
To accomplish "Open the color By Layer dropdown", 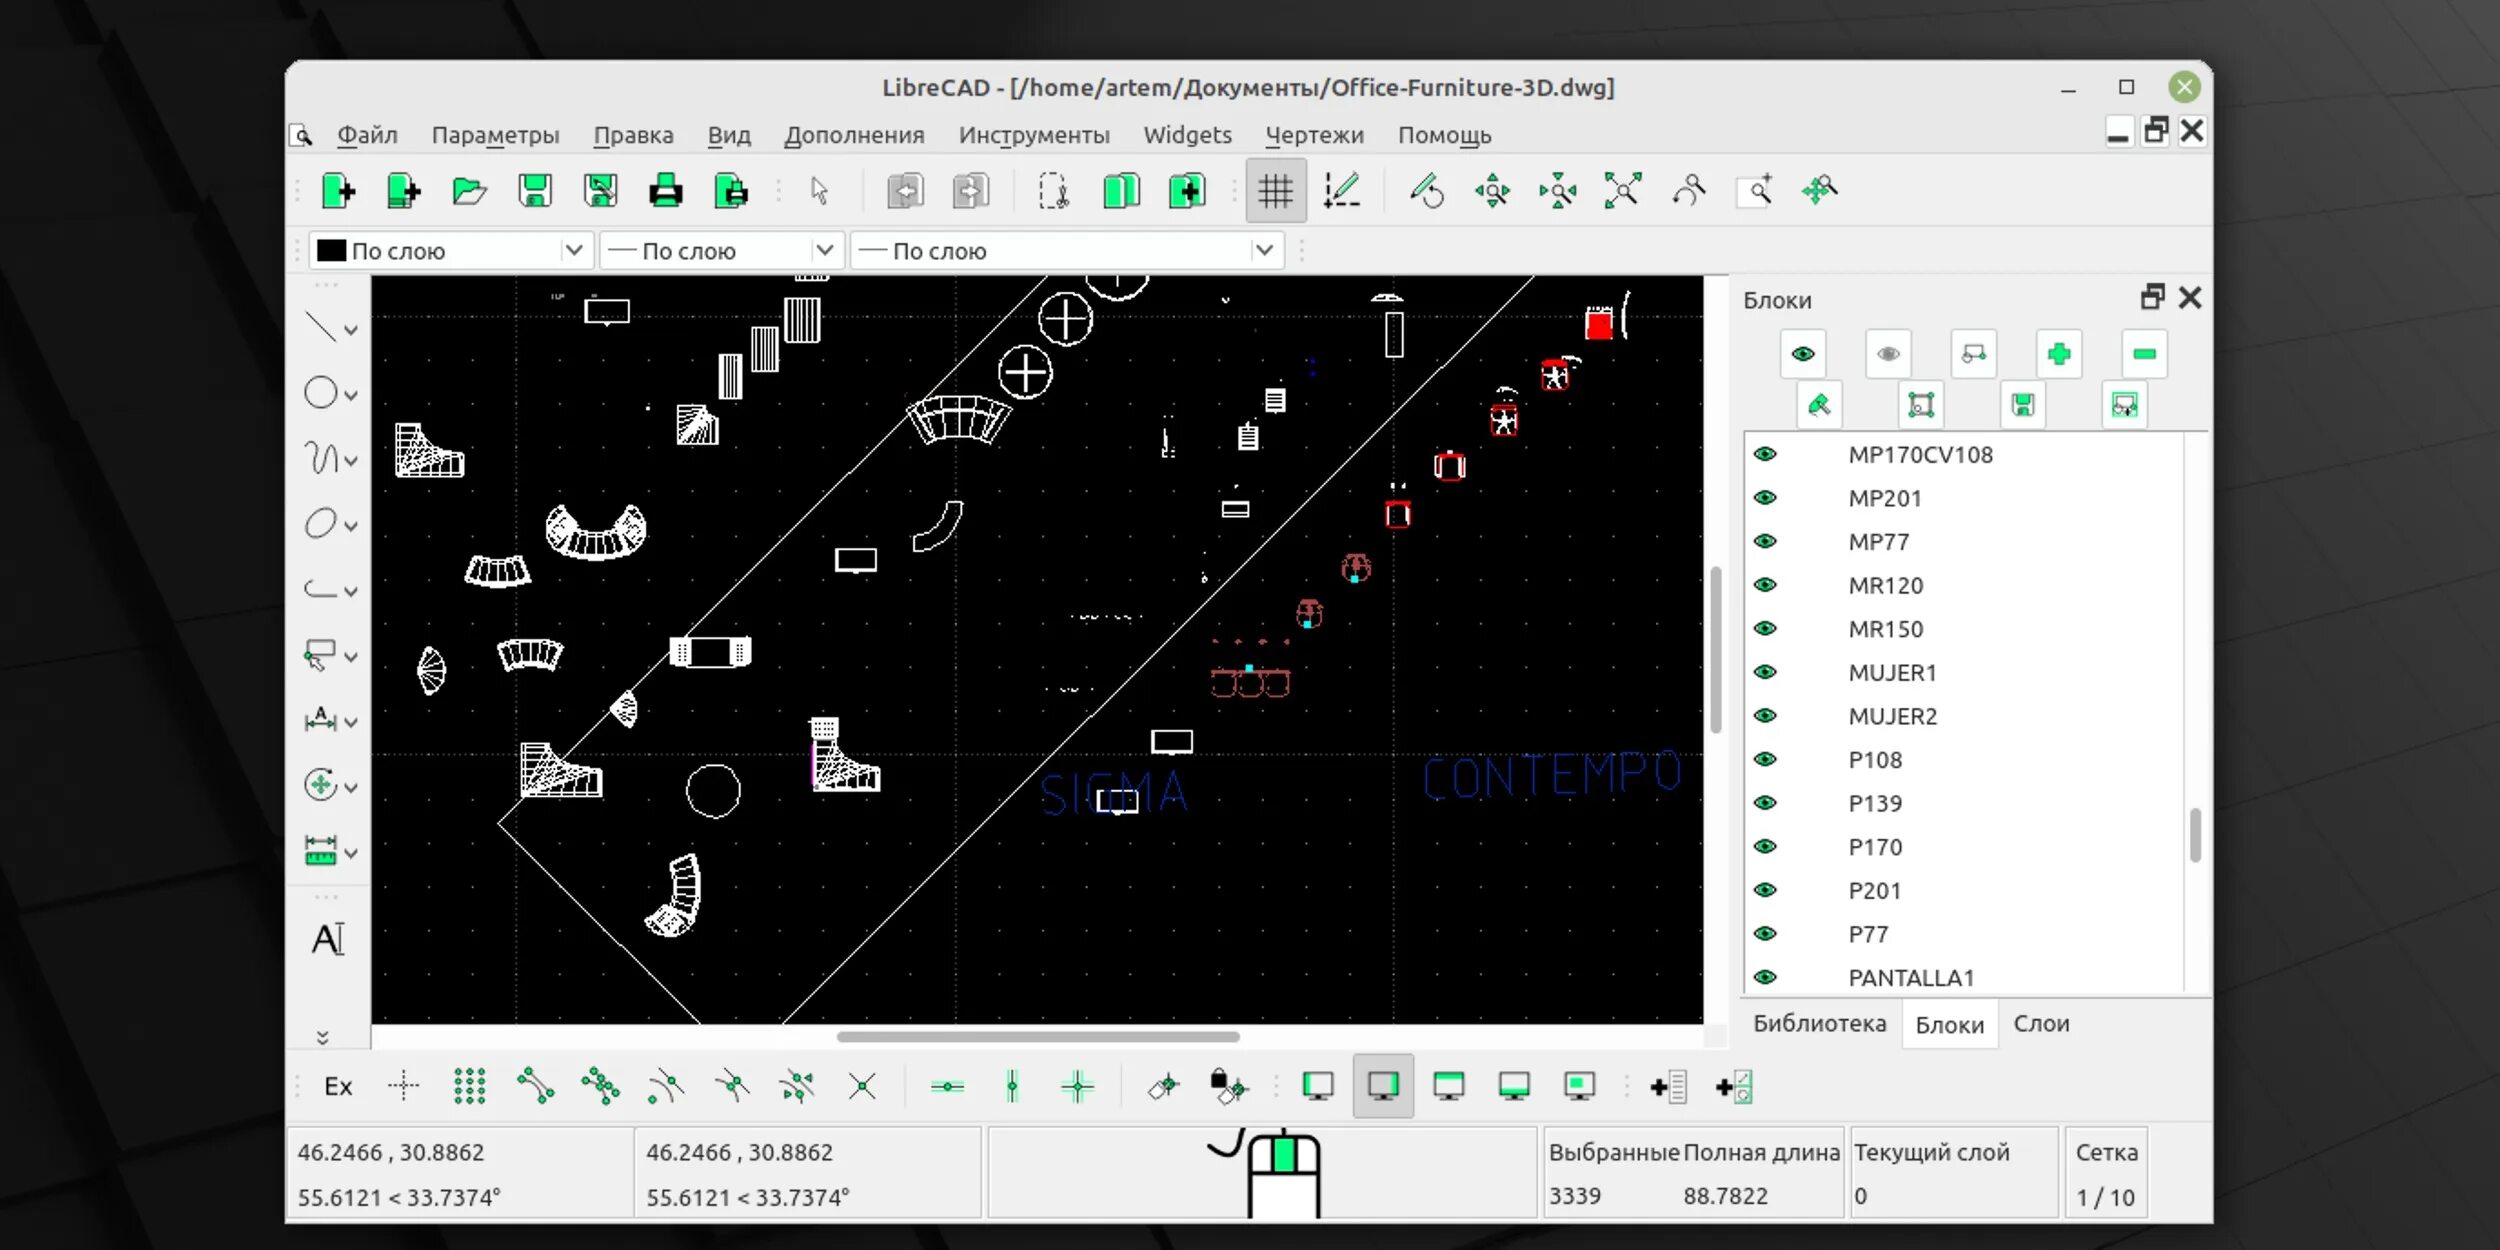I will 573,250.
